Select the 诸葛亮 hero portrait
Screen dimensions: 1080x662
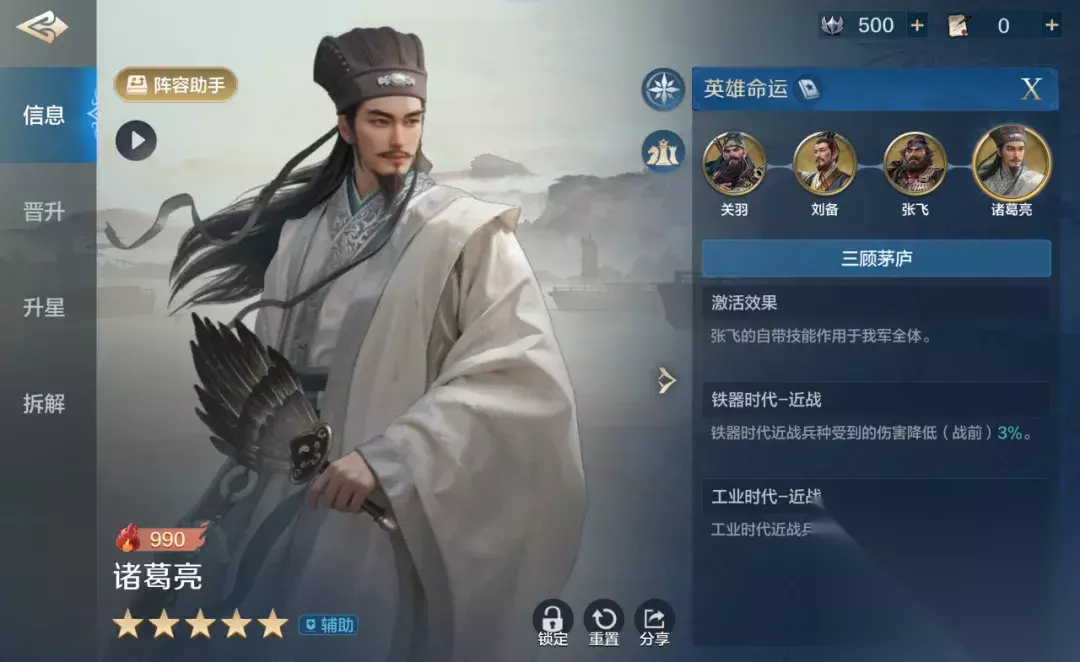tap(1011, 163)
